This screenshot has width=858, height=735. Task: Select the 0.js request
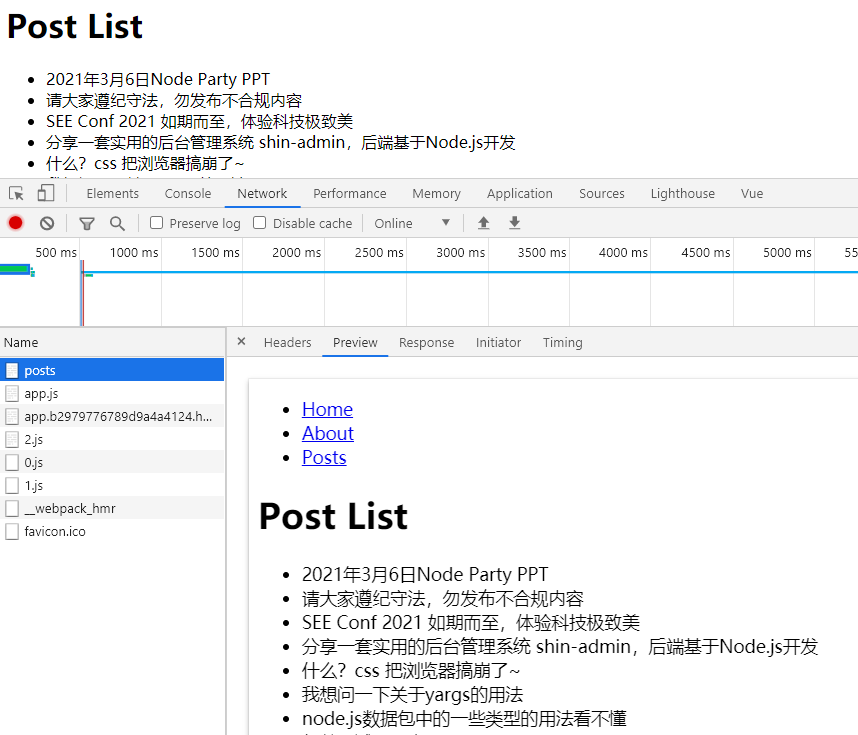[112, 462]
